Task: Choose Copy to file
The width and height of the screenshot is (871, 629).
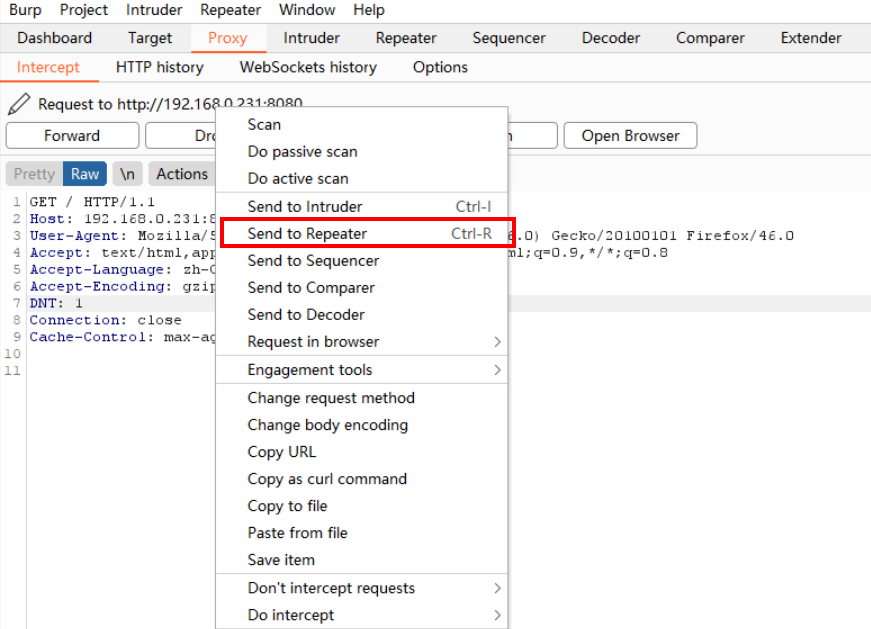Action: tap(362, 506)
